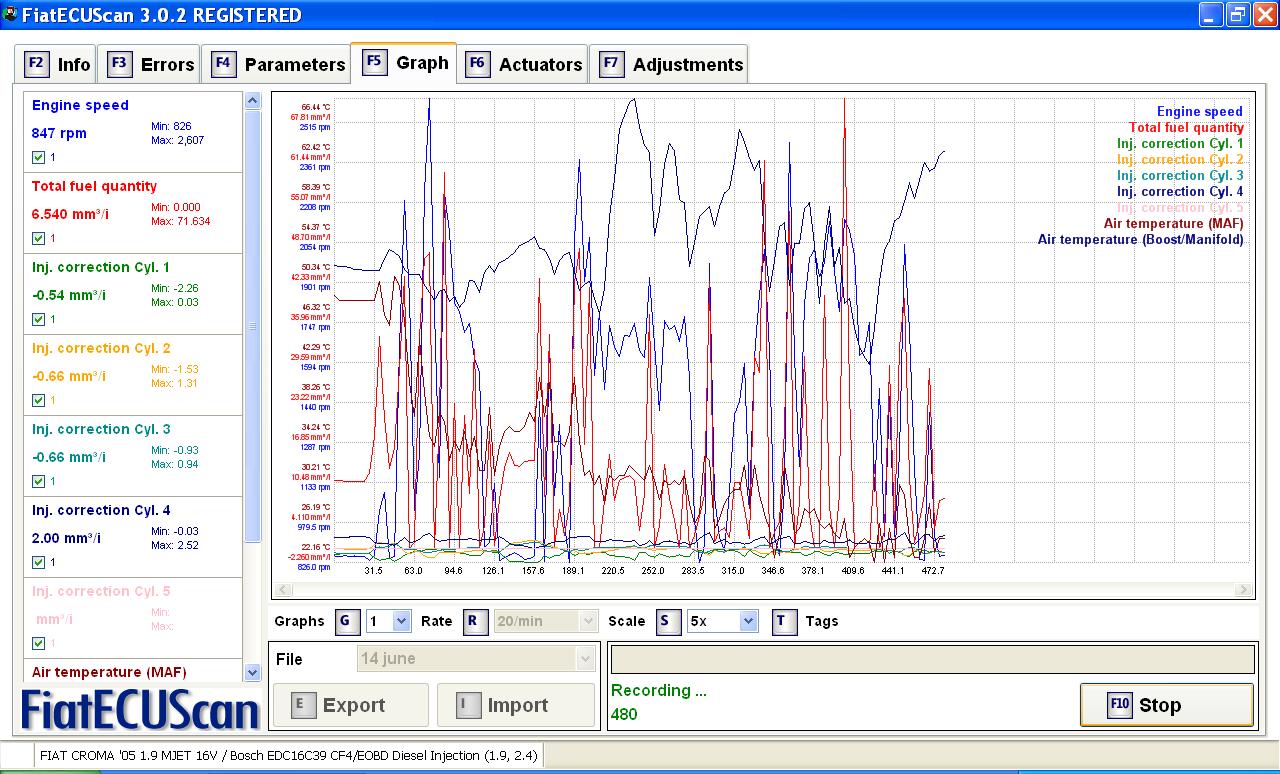The width and height of the screenshot is (1280, 774).
Task: Click the parameter list scrollbar thumb
Action: point(253,325)
